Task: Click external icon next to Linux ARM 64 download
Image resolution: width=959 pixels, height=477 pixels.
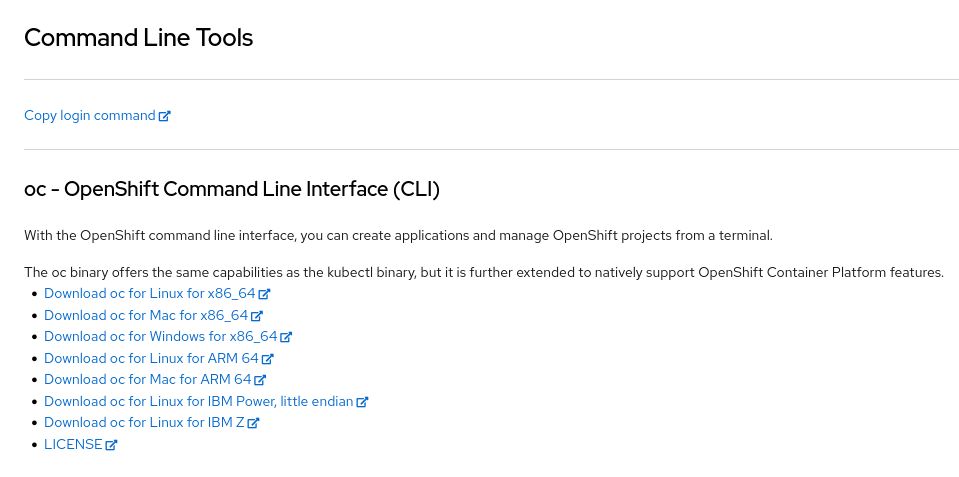Action: click(x=268, y=359)
